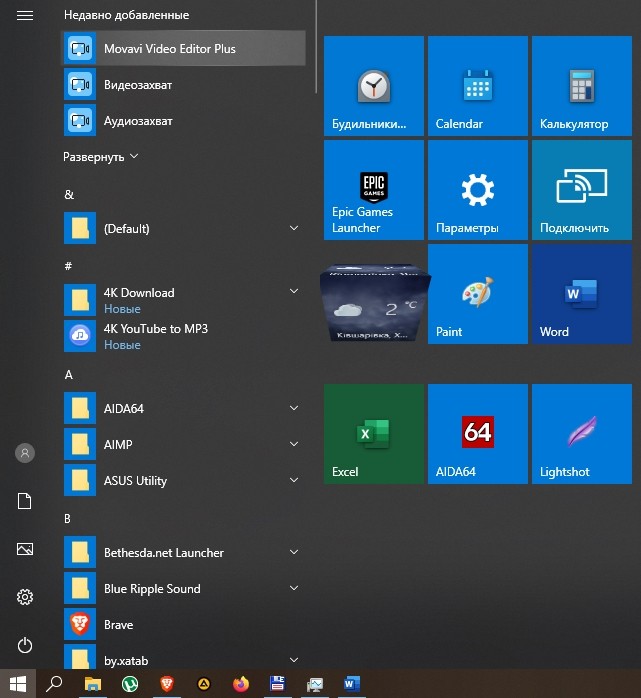Open the Blue Ripple Sound folder entry

point(183,588)
